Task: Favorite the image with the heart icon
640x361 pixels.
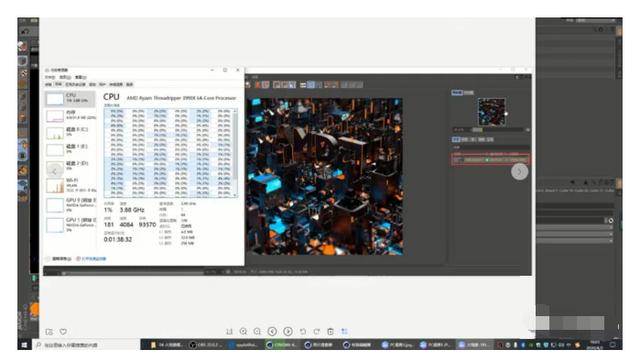Action: tap(63, 332)
